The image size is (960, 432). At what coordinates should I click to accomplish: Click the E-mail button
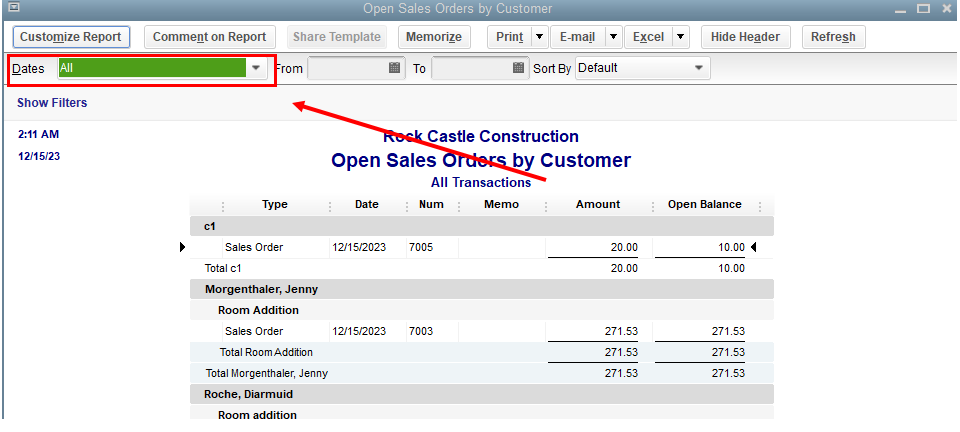click(577, 37)
